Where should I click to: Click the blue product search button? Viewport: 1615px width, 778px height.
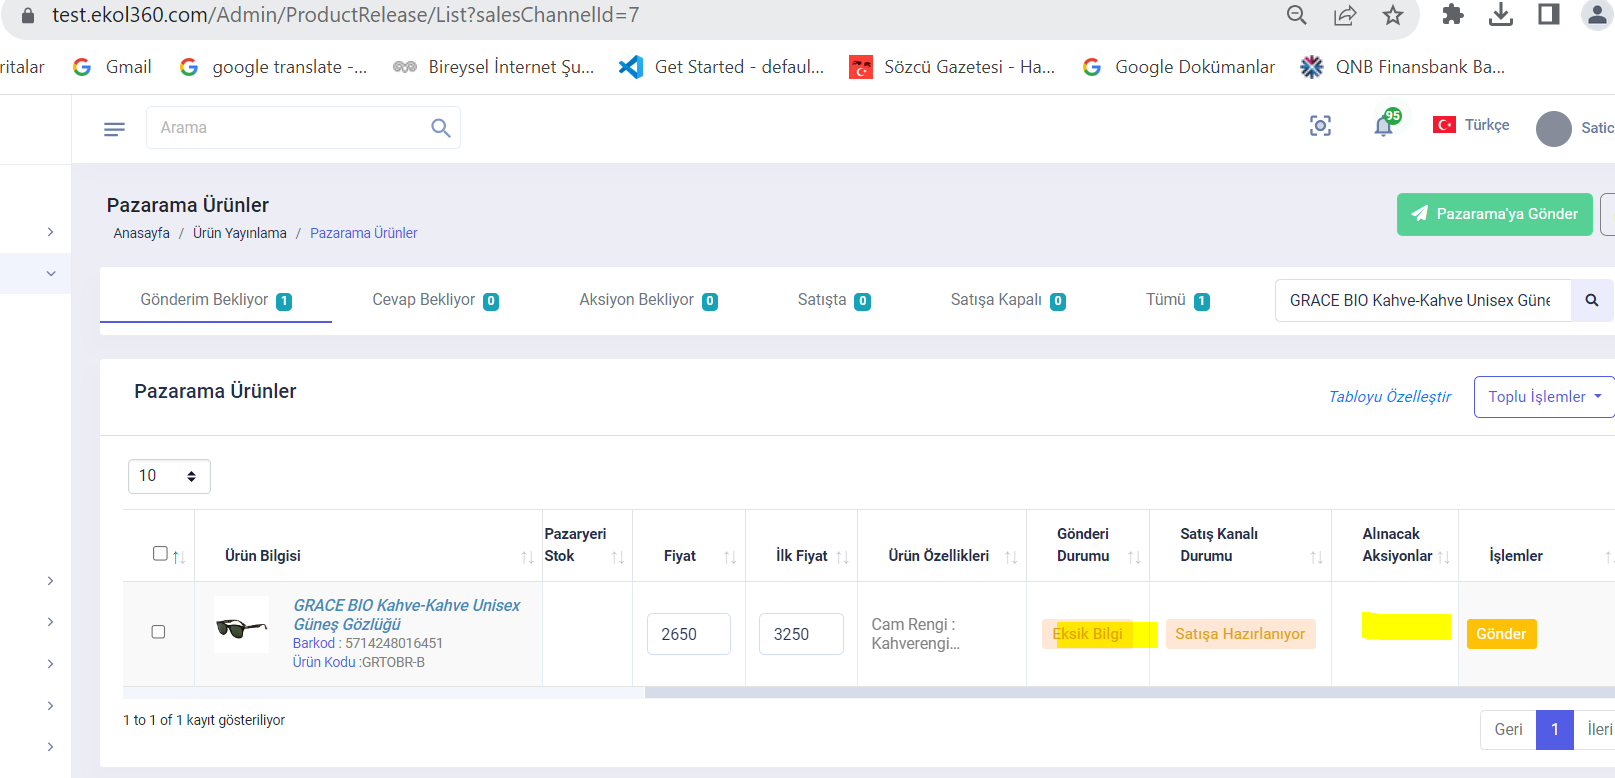click(x=1592, y=300)
